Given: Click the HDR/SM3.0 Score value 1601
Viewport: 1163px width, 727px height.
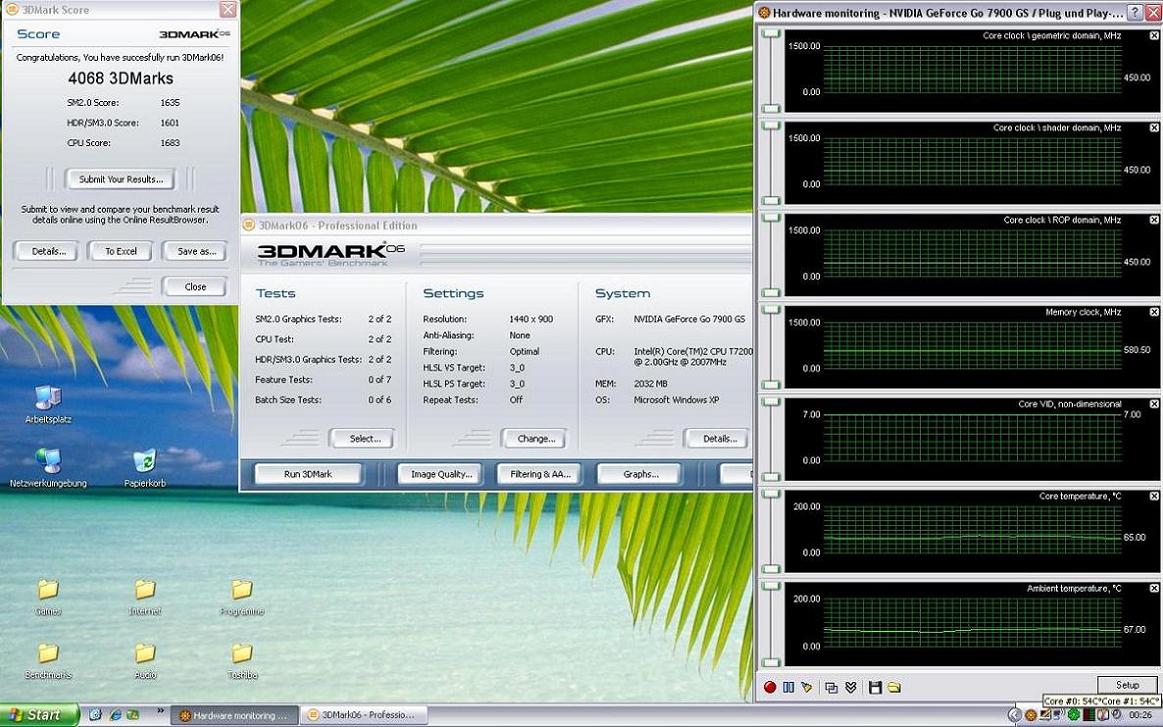Looking at the screenshot, I should (x=170, y=122).
